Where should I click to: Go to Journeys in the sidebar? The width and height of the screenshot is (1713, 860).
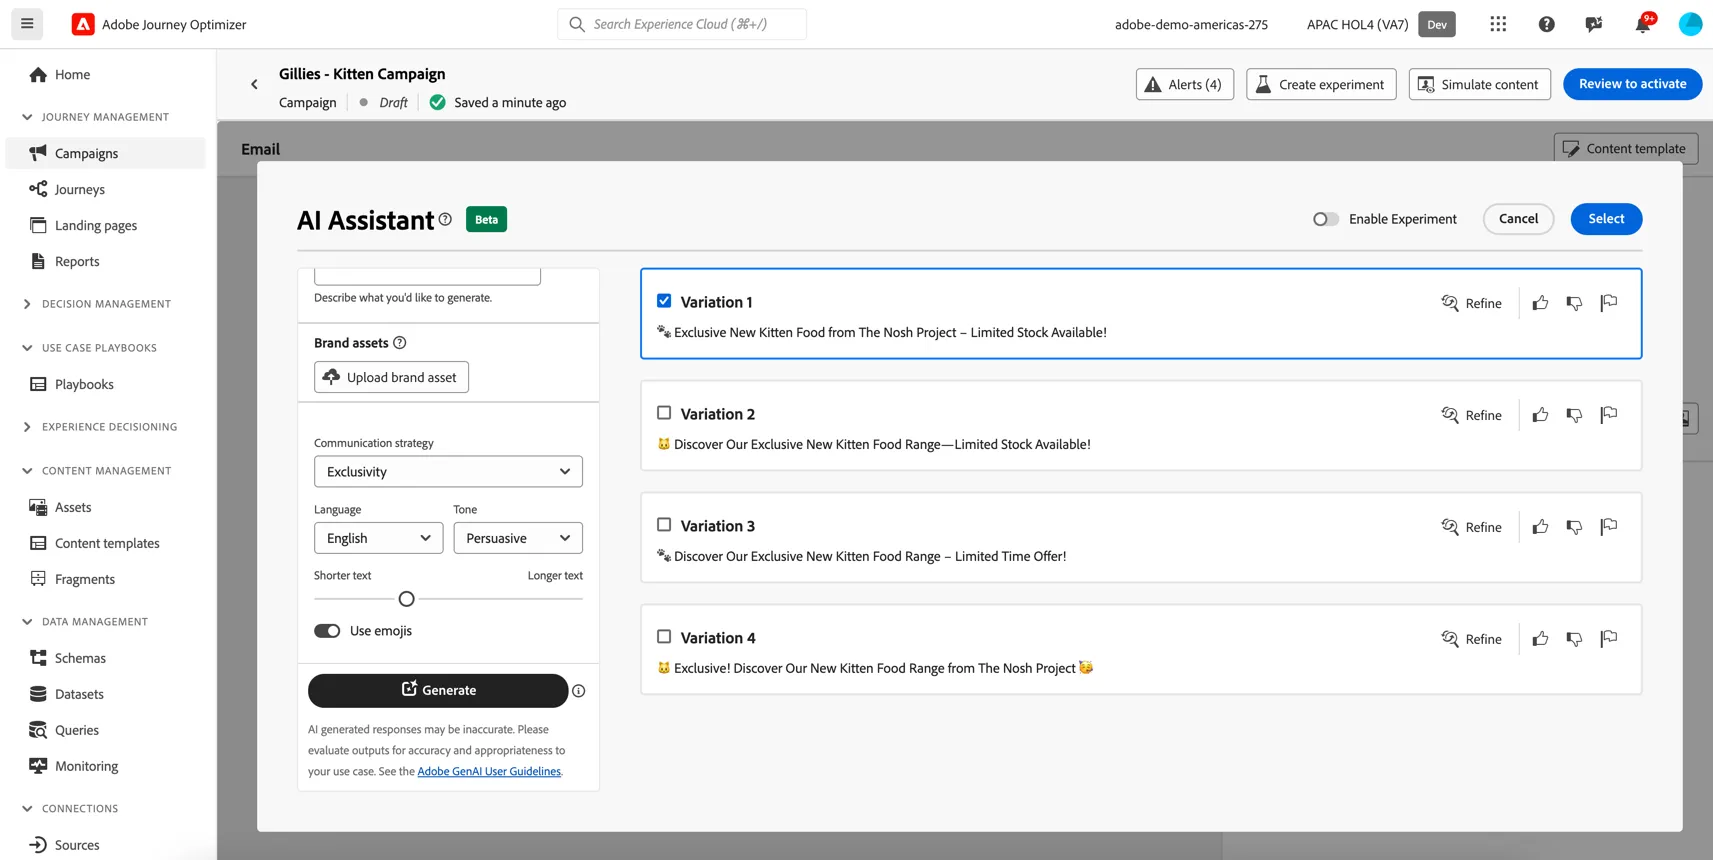80,189
